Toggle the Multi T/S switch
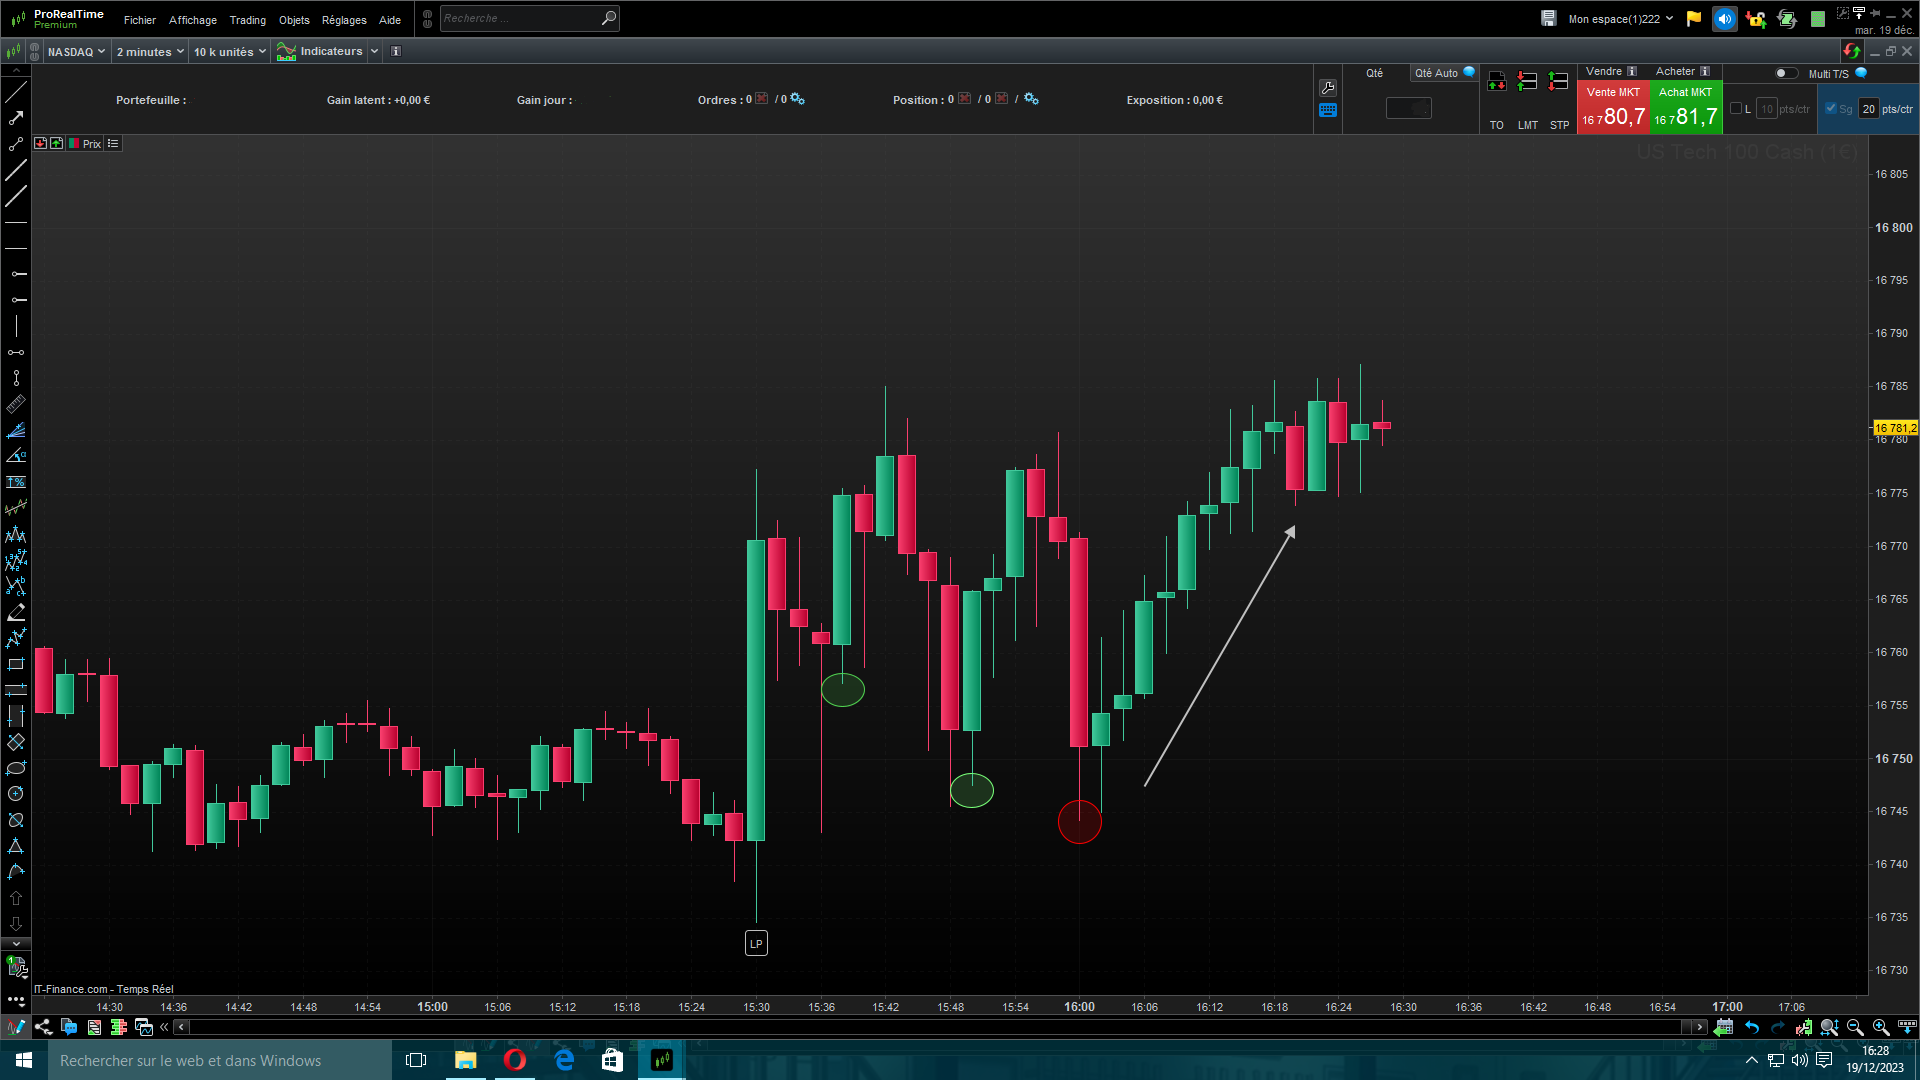 tap(1785, 73)
